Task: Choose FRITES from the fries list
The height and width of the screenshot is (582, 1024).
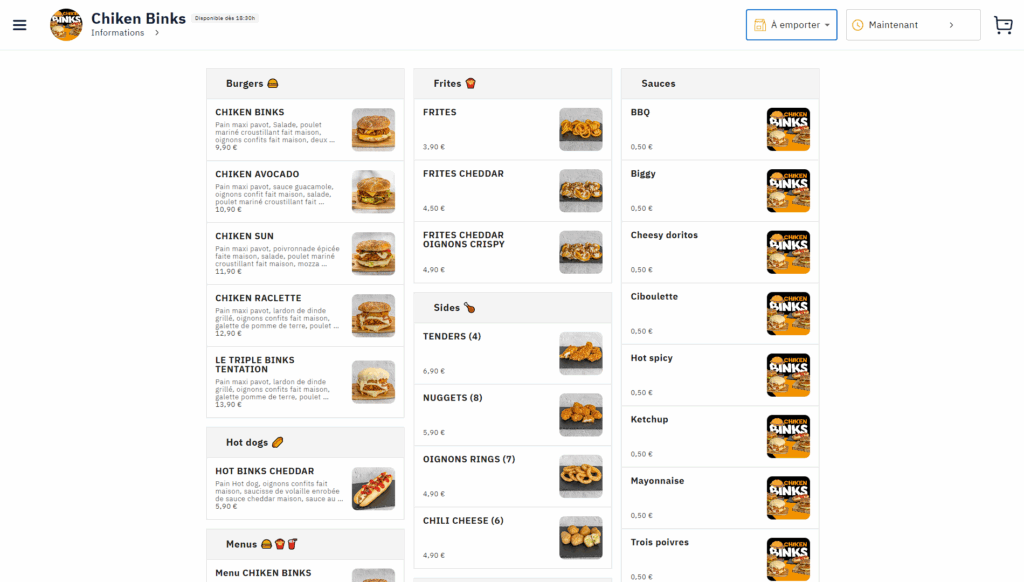Action: point(440,112)
